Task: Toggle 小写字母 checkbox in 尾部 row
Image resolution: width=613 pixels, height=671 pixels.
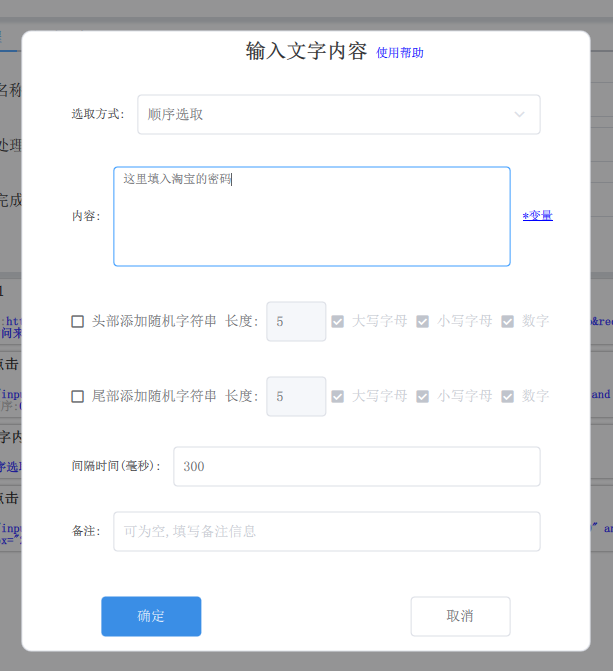Action: [423, 396]
